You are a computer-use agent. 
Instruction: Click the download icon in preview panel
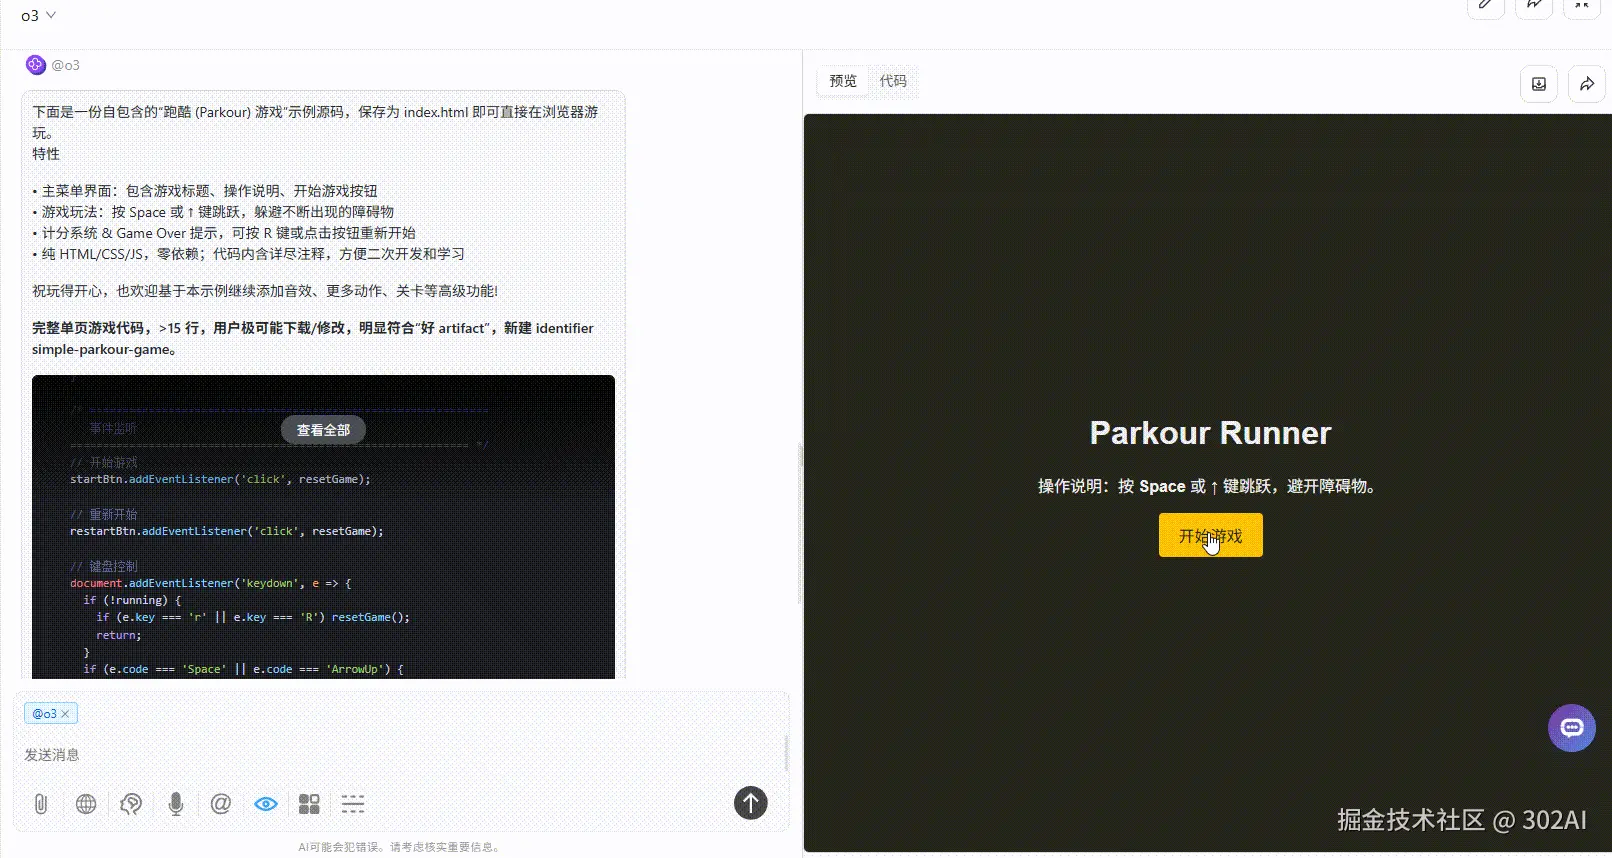coord(1539,84)
